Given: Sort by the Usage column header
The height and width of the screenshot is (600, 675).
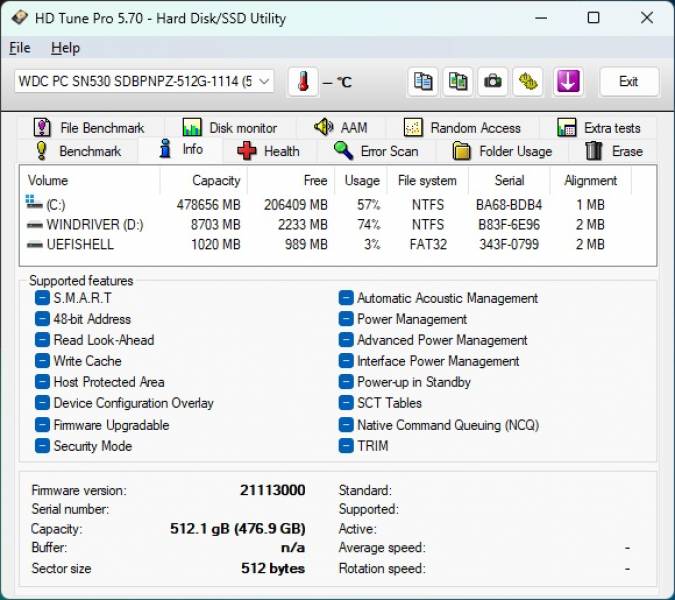Looking at the screenshot, I should click(x=361, y=180).
